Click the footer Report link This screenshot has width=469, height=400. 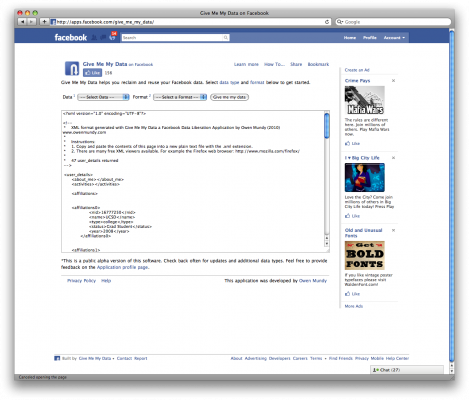point(141,358)
